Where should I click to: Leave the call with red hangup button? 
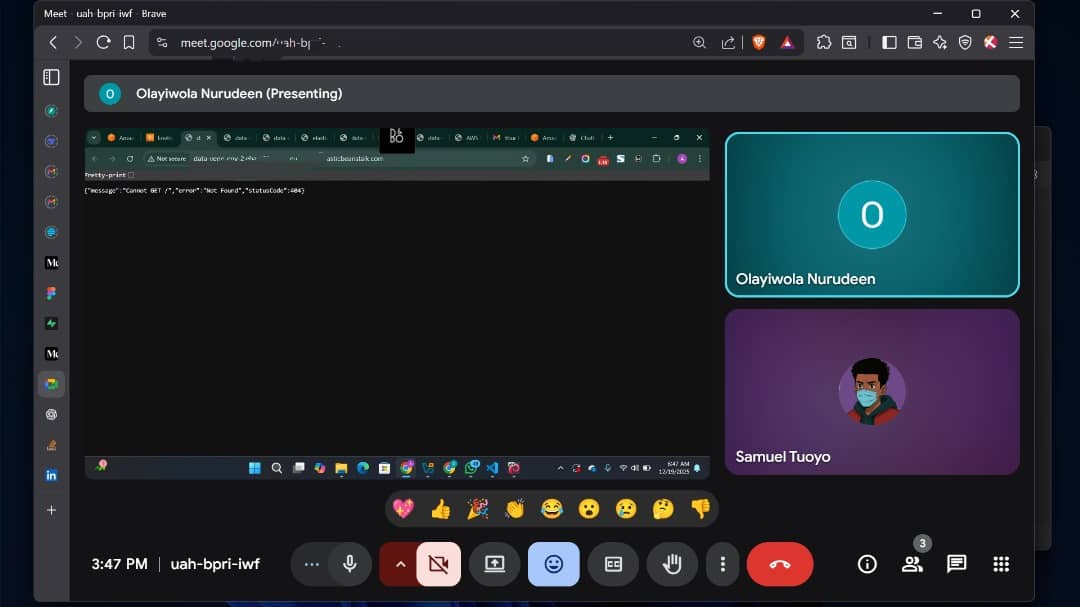780,564
